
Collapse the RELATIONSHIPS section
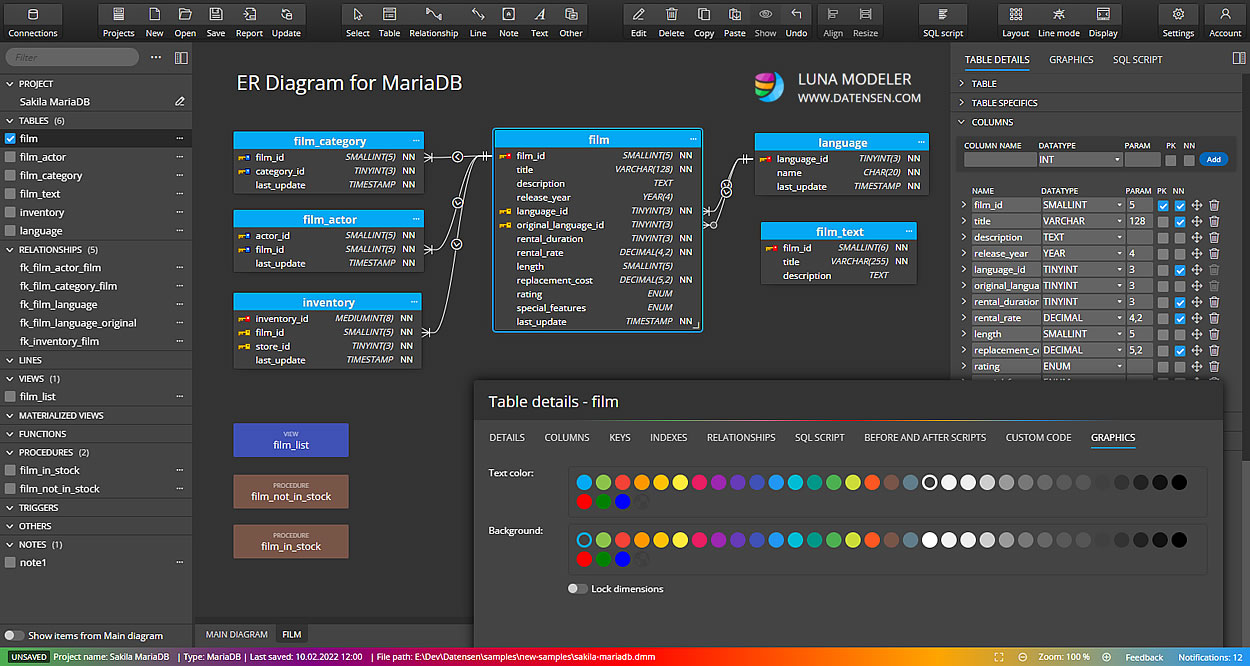pos(10,249)
